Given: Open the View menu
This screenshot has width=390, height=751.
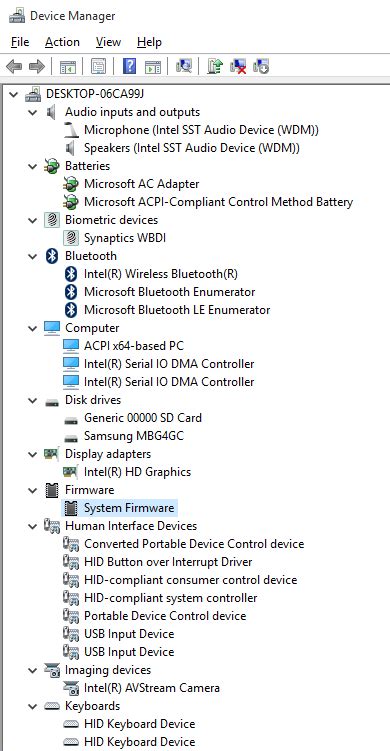Looking at the screenshot, I should tap(108, 42).
